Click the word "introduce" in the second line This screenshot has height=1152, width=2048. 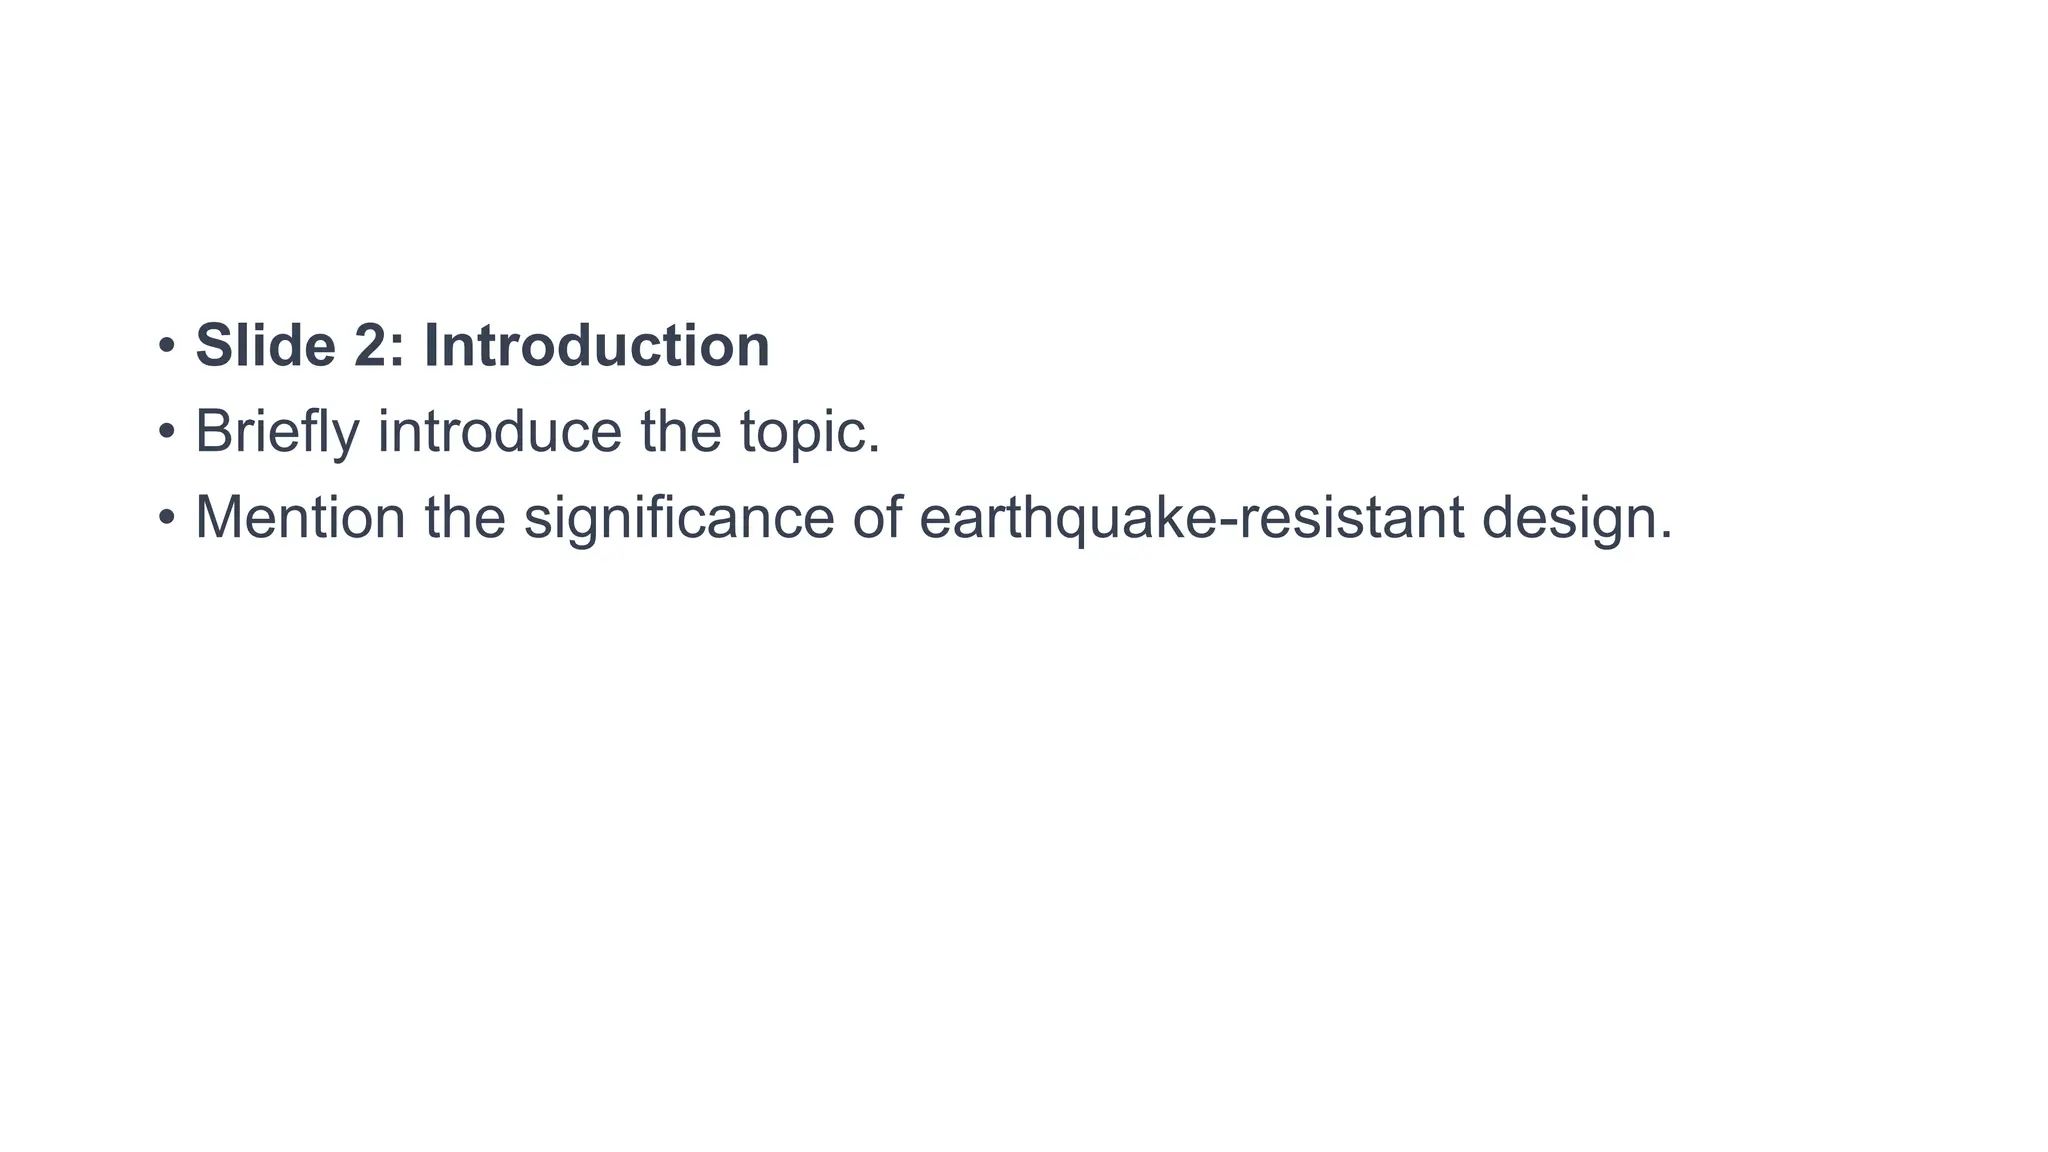click(x=499, y=432)
